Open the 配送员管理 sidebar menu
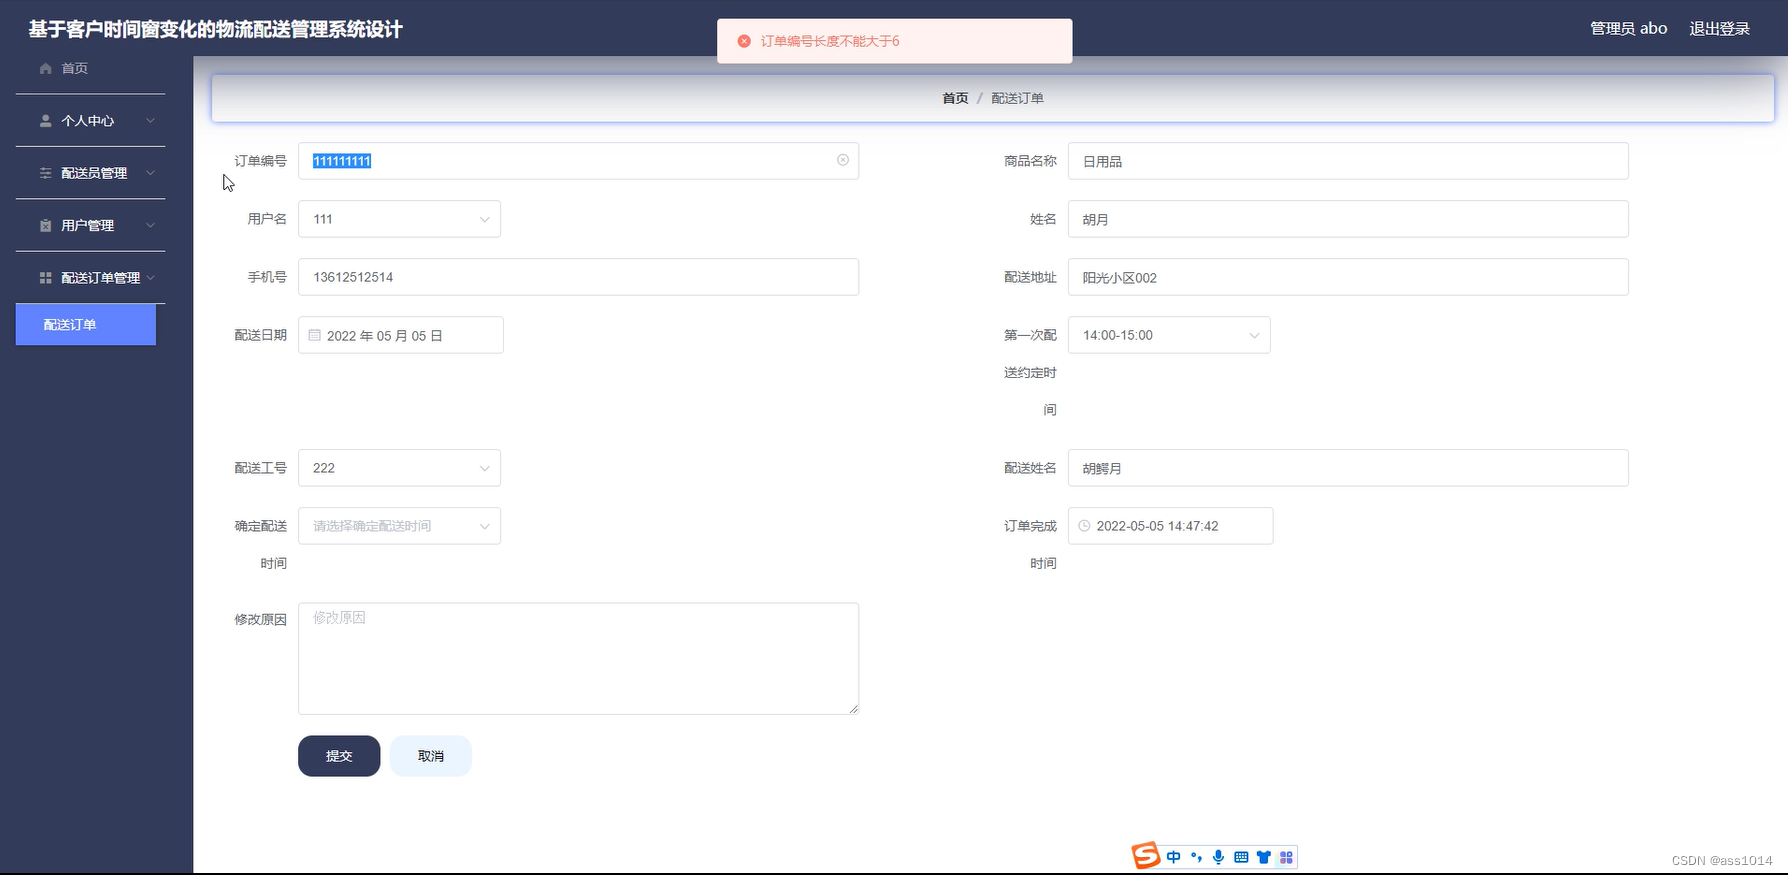Viewport: 1788px width, 875px height. point(90,173)
